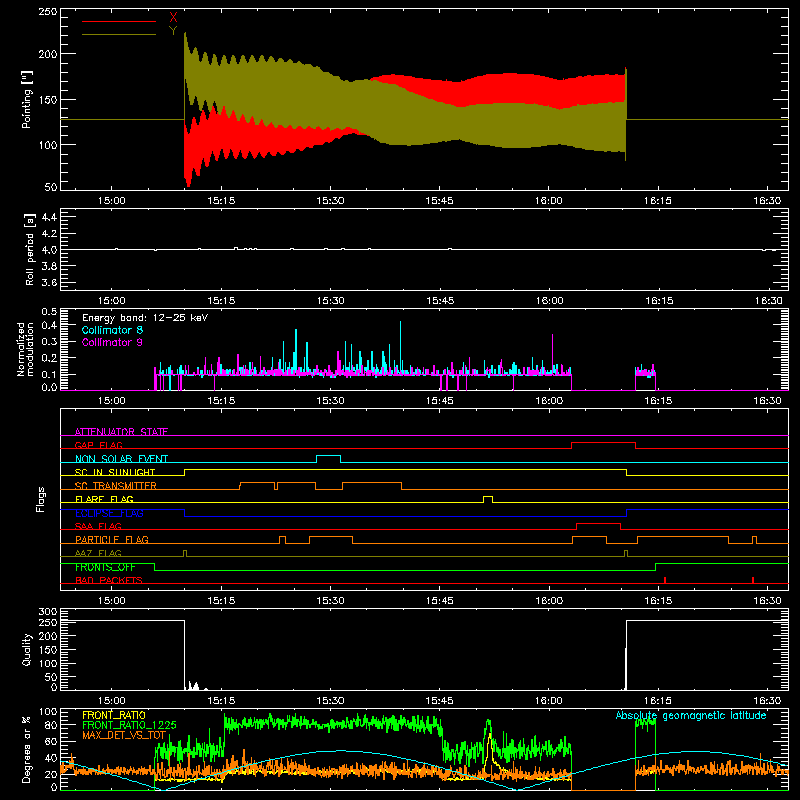Click the olive Y legend line

coord(119,34)
